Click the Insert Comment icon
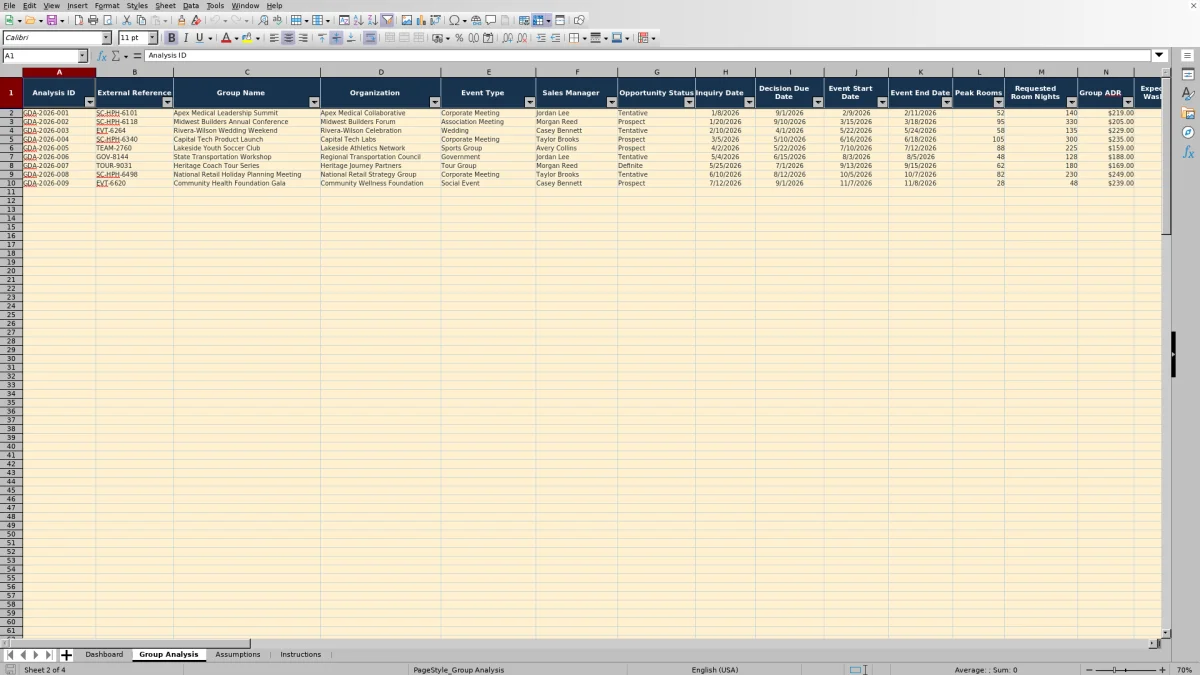The height and width of the screenshot is (675, 1200). [x=491, y=20]
